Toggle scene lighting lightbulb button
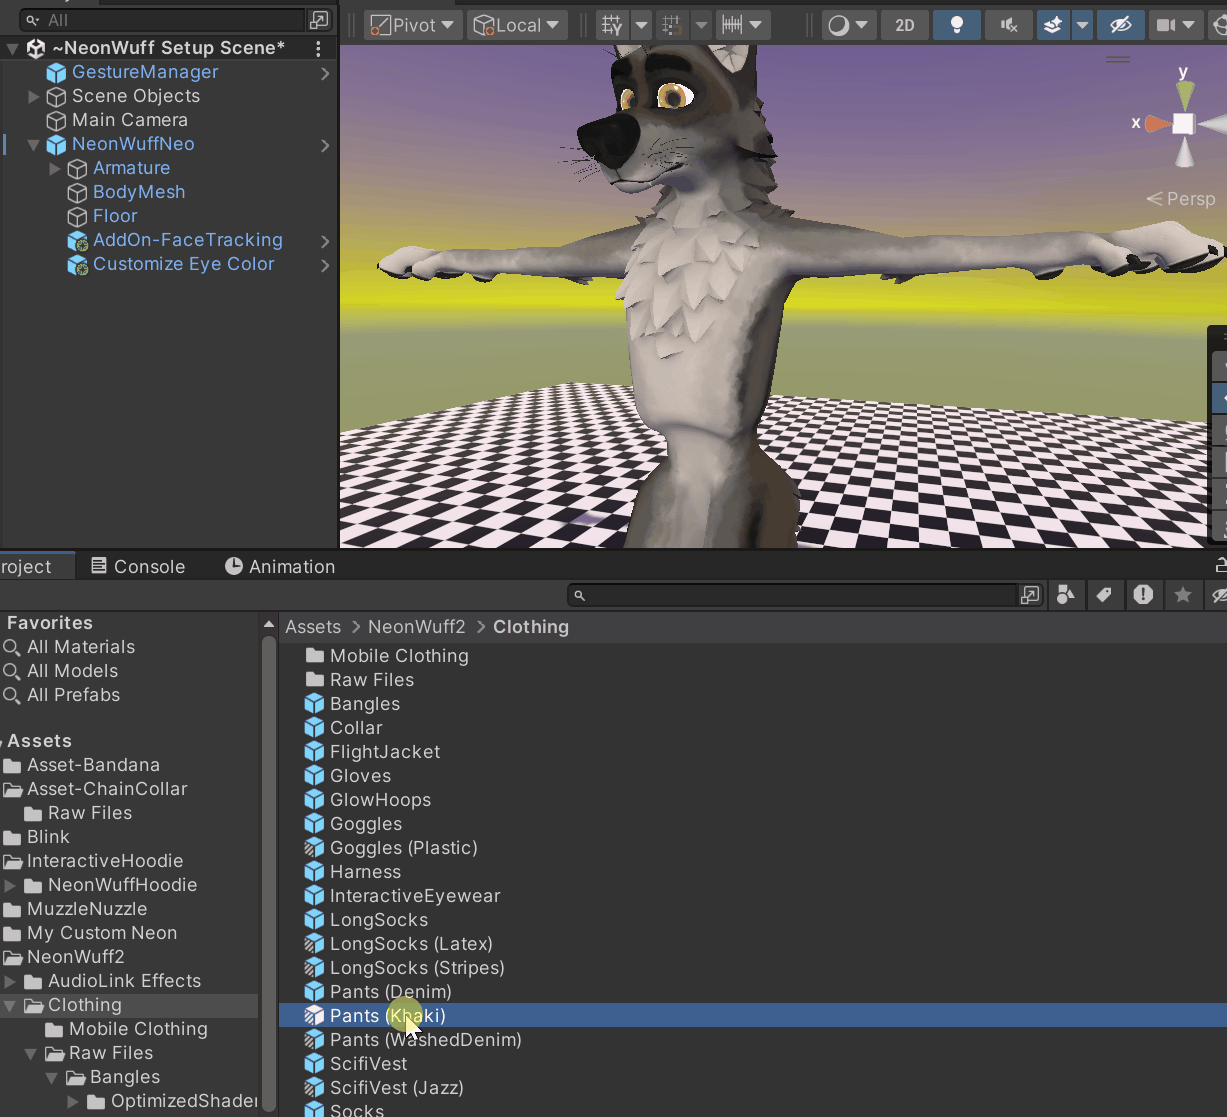The width and height of the screenshot is (1227, 1117). [x=956, y=25]
